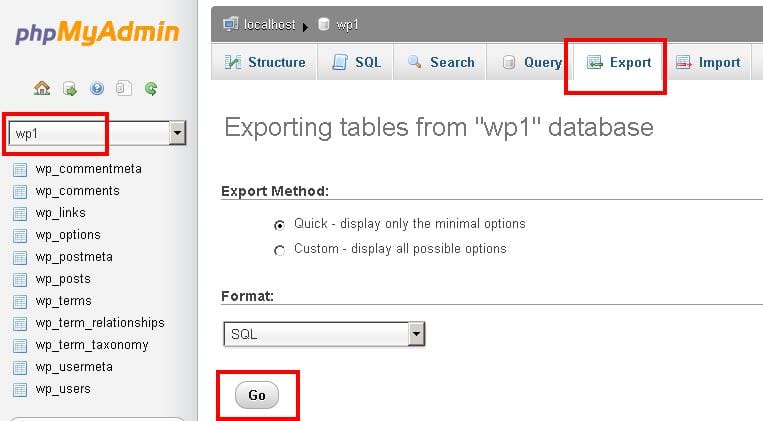The image size is (763, 421).
Task: Switch to the Structure tab
Action: coord(265,62)
